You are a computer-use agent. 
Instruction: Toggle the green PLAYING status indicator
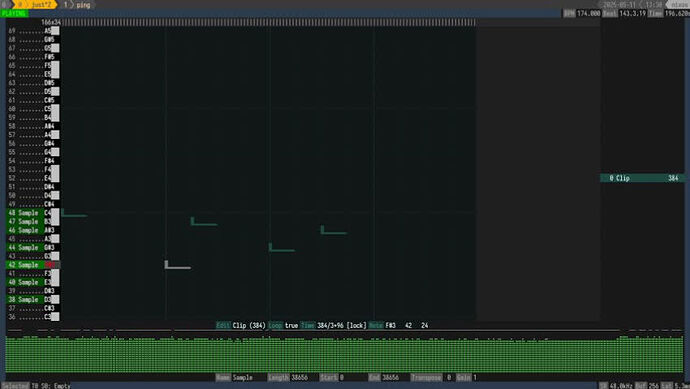(14, 14)
